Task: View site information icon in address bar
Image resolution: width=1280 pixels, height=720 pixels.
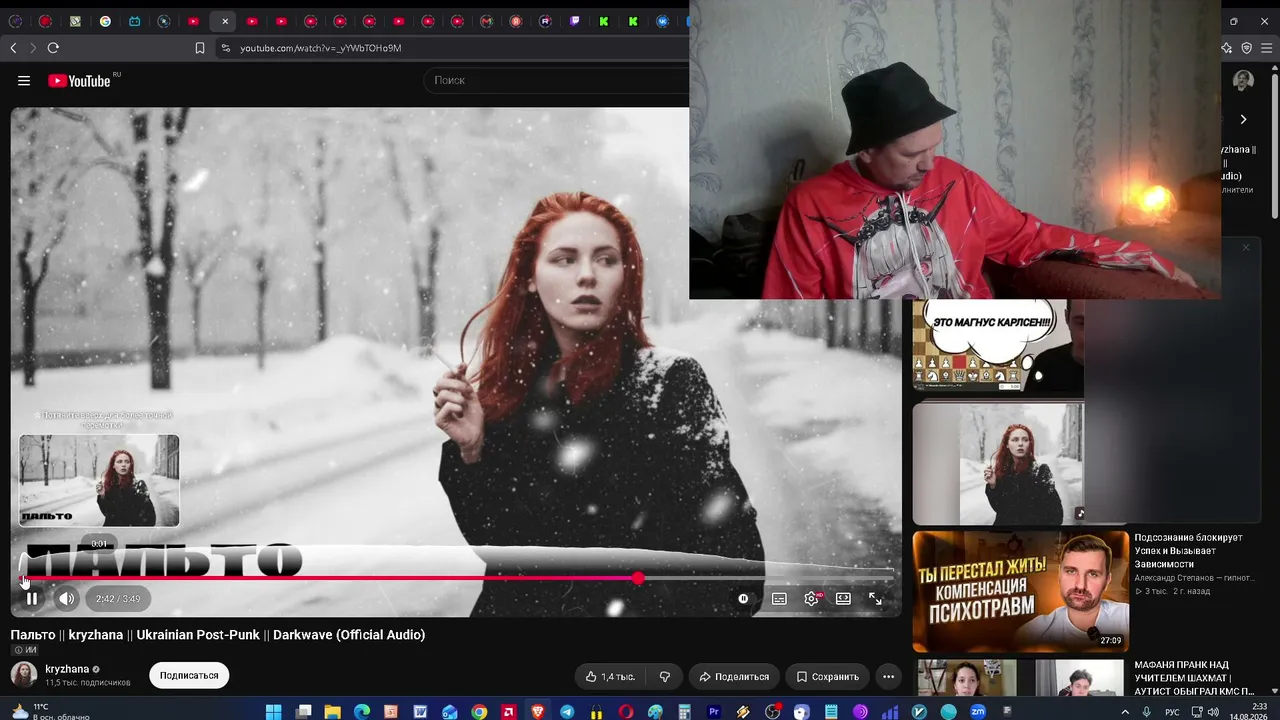Action: click(x=225, y=48)
